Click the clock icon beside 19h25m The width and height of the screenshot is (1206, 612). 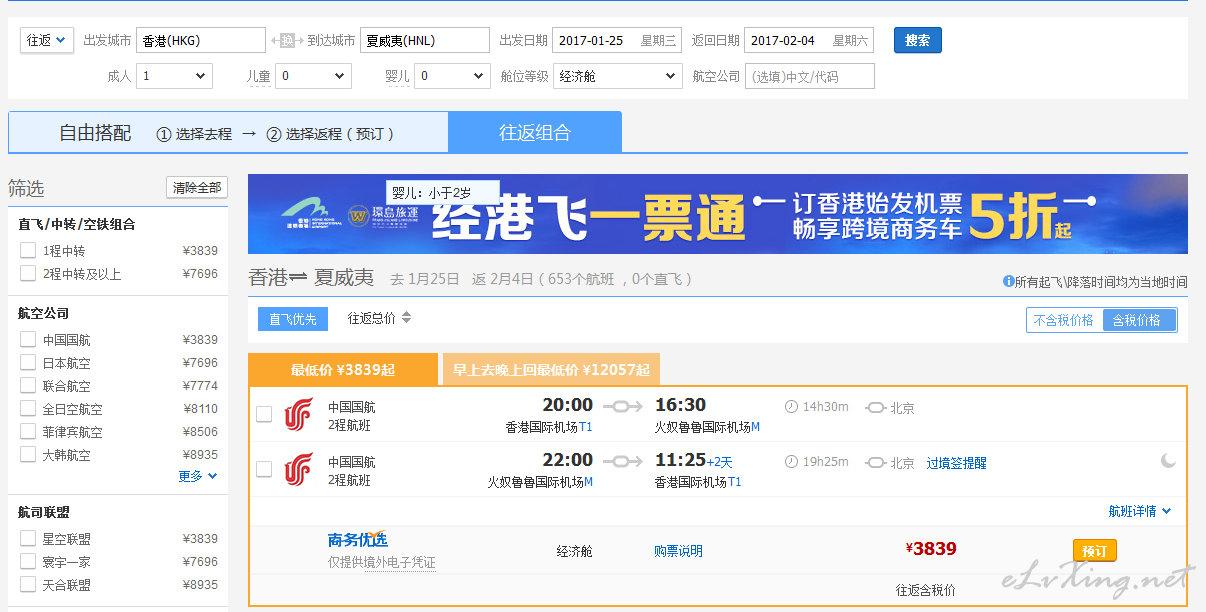(792, 462)
